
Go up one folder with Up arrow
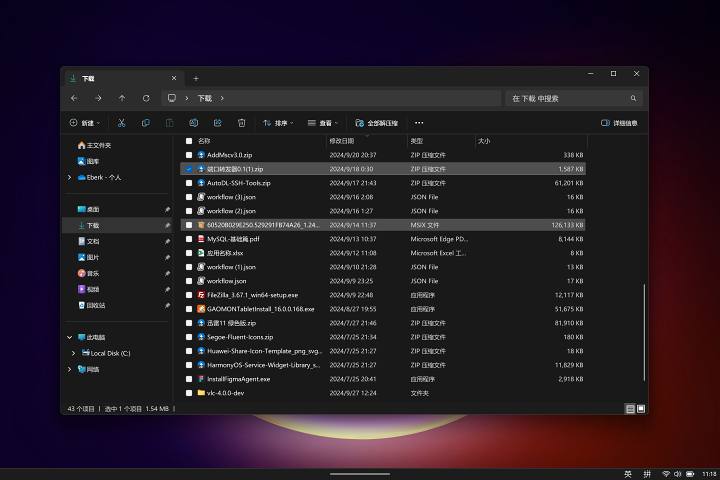[x=122, y=98]
